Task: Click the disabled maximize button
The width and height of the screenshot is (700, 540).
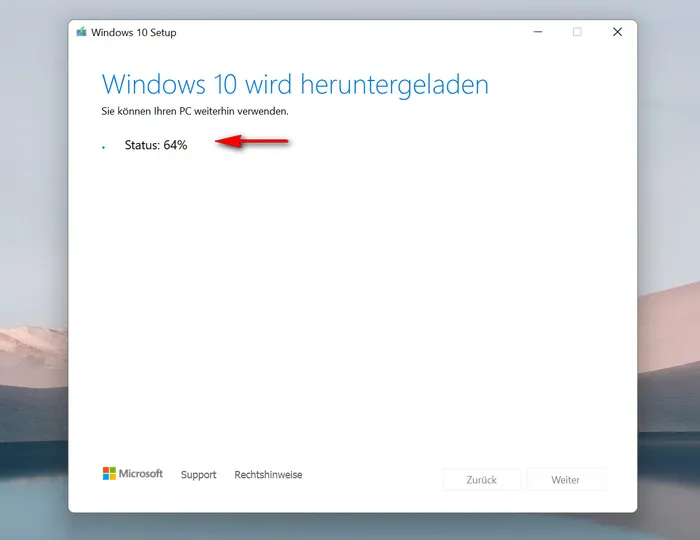Action: coord(577,32)
